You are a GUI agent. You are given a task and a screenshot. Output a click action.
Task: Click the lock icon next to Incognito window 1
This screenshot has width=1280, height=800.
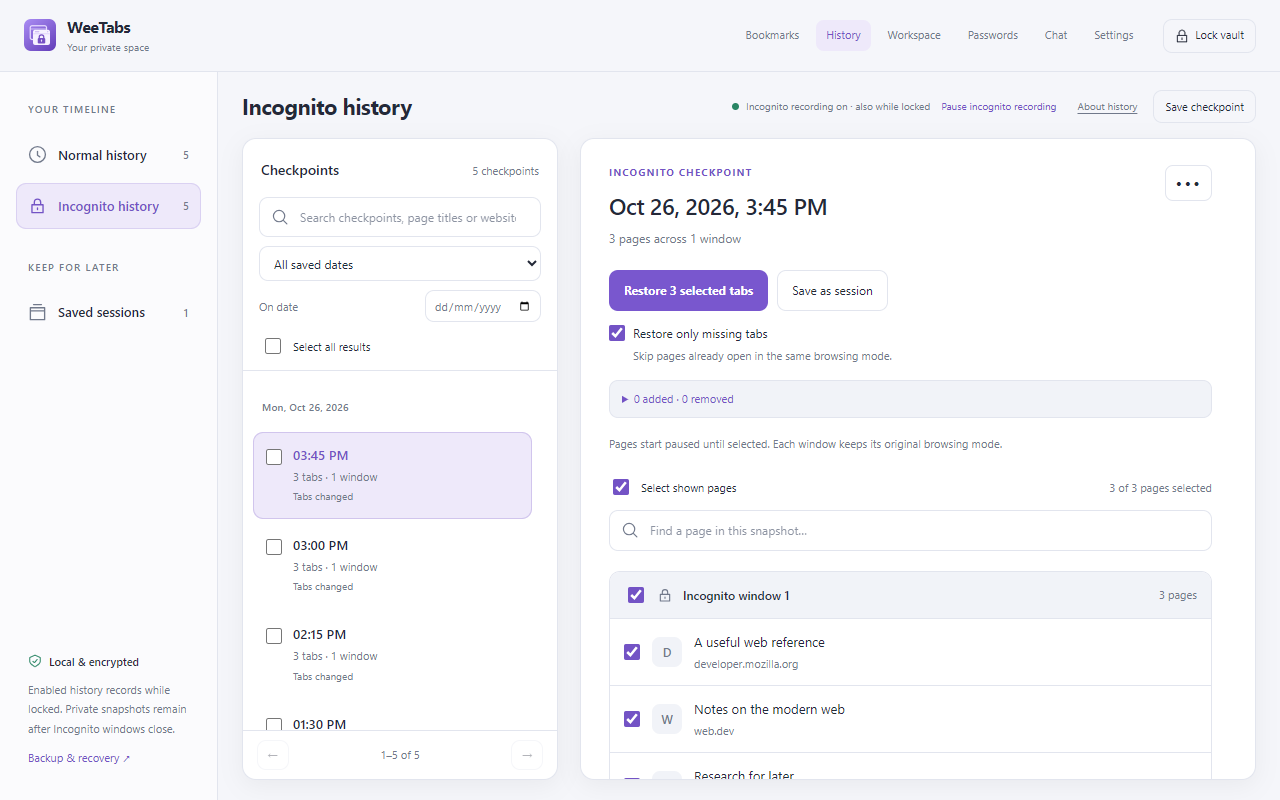click(664, 596)
